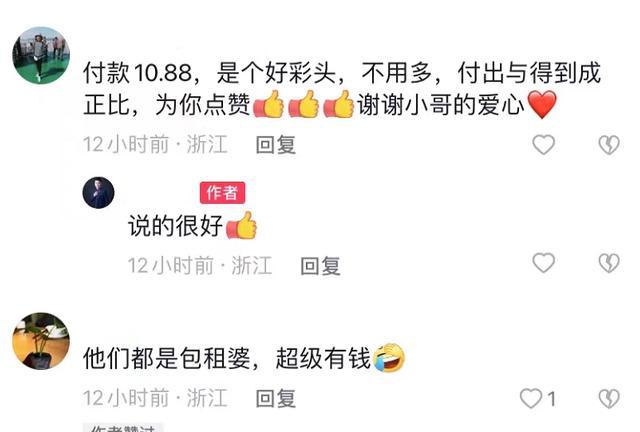Reply to the 付款10.88 comment via 回复

coord(276,145)
